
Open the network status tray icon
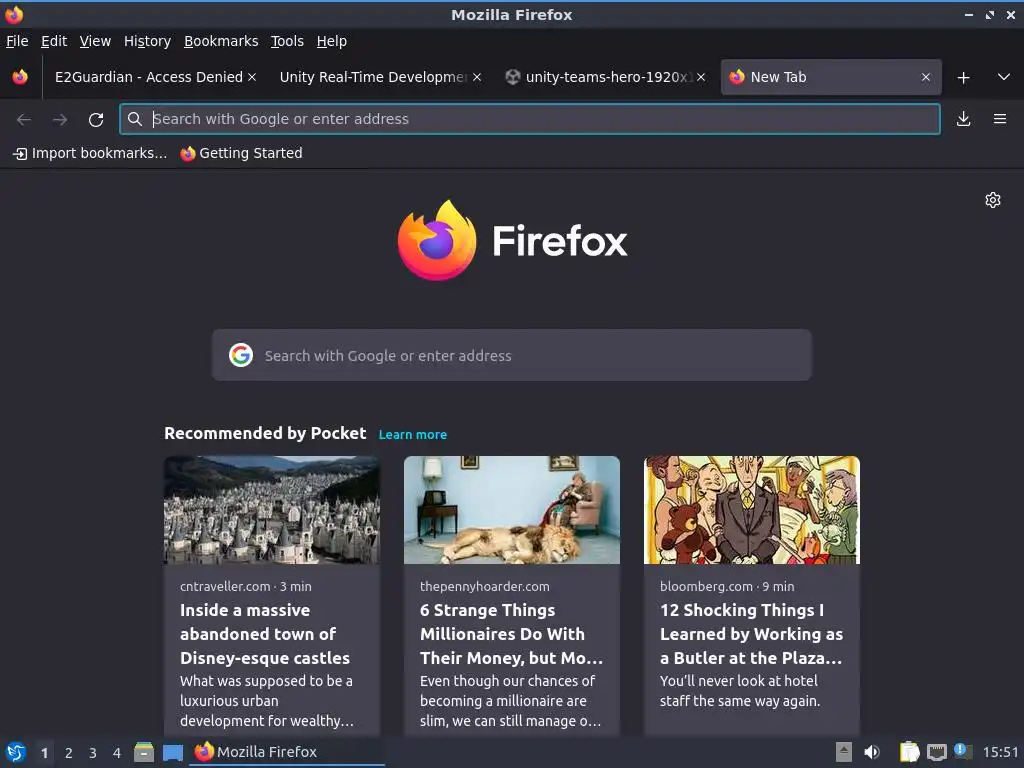(x=936, y=752)
